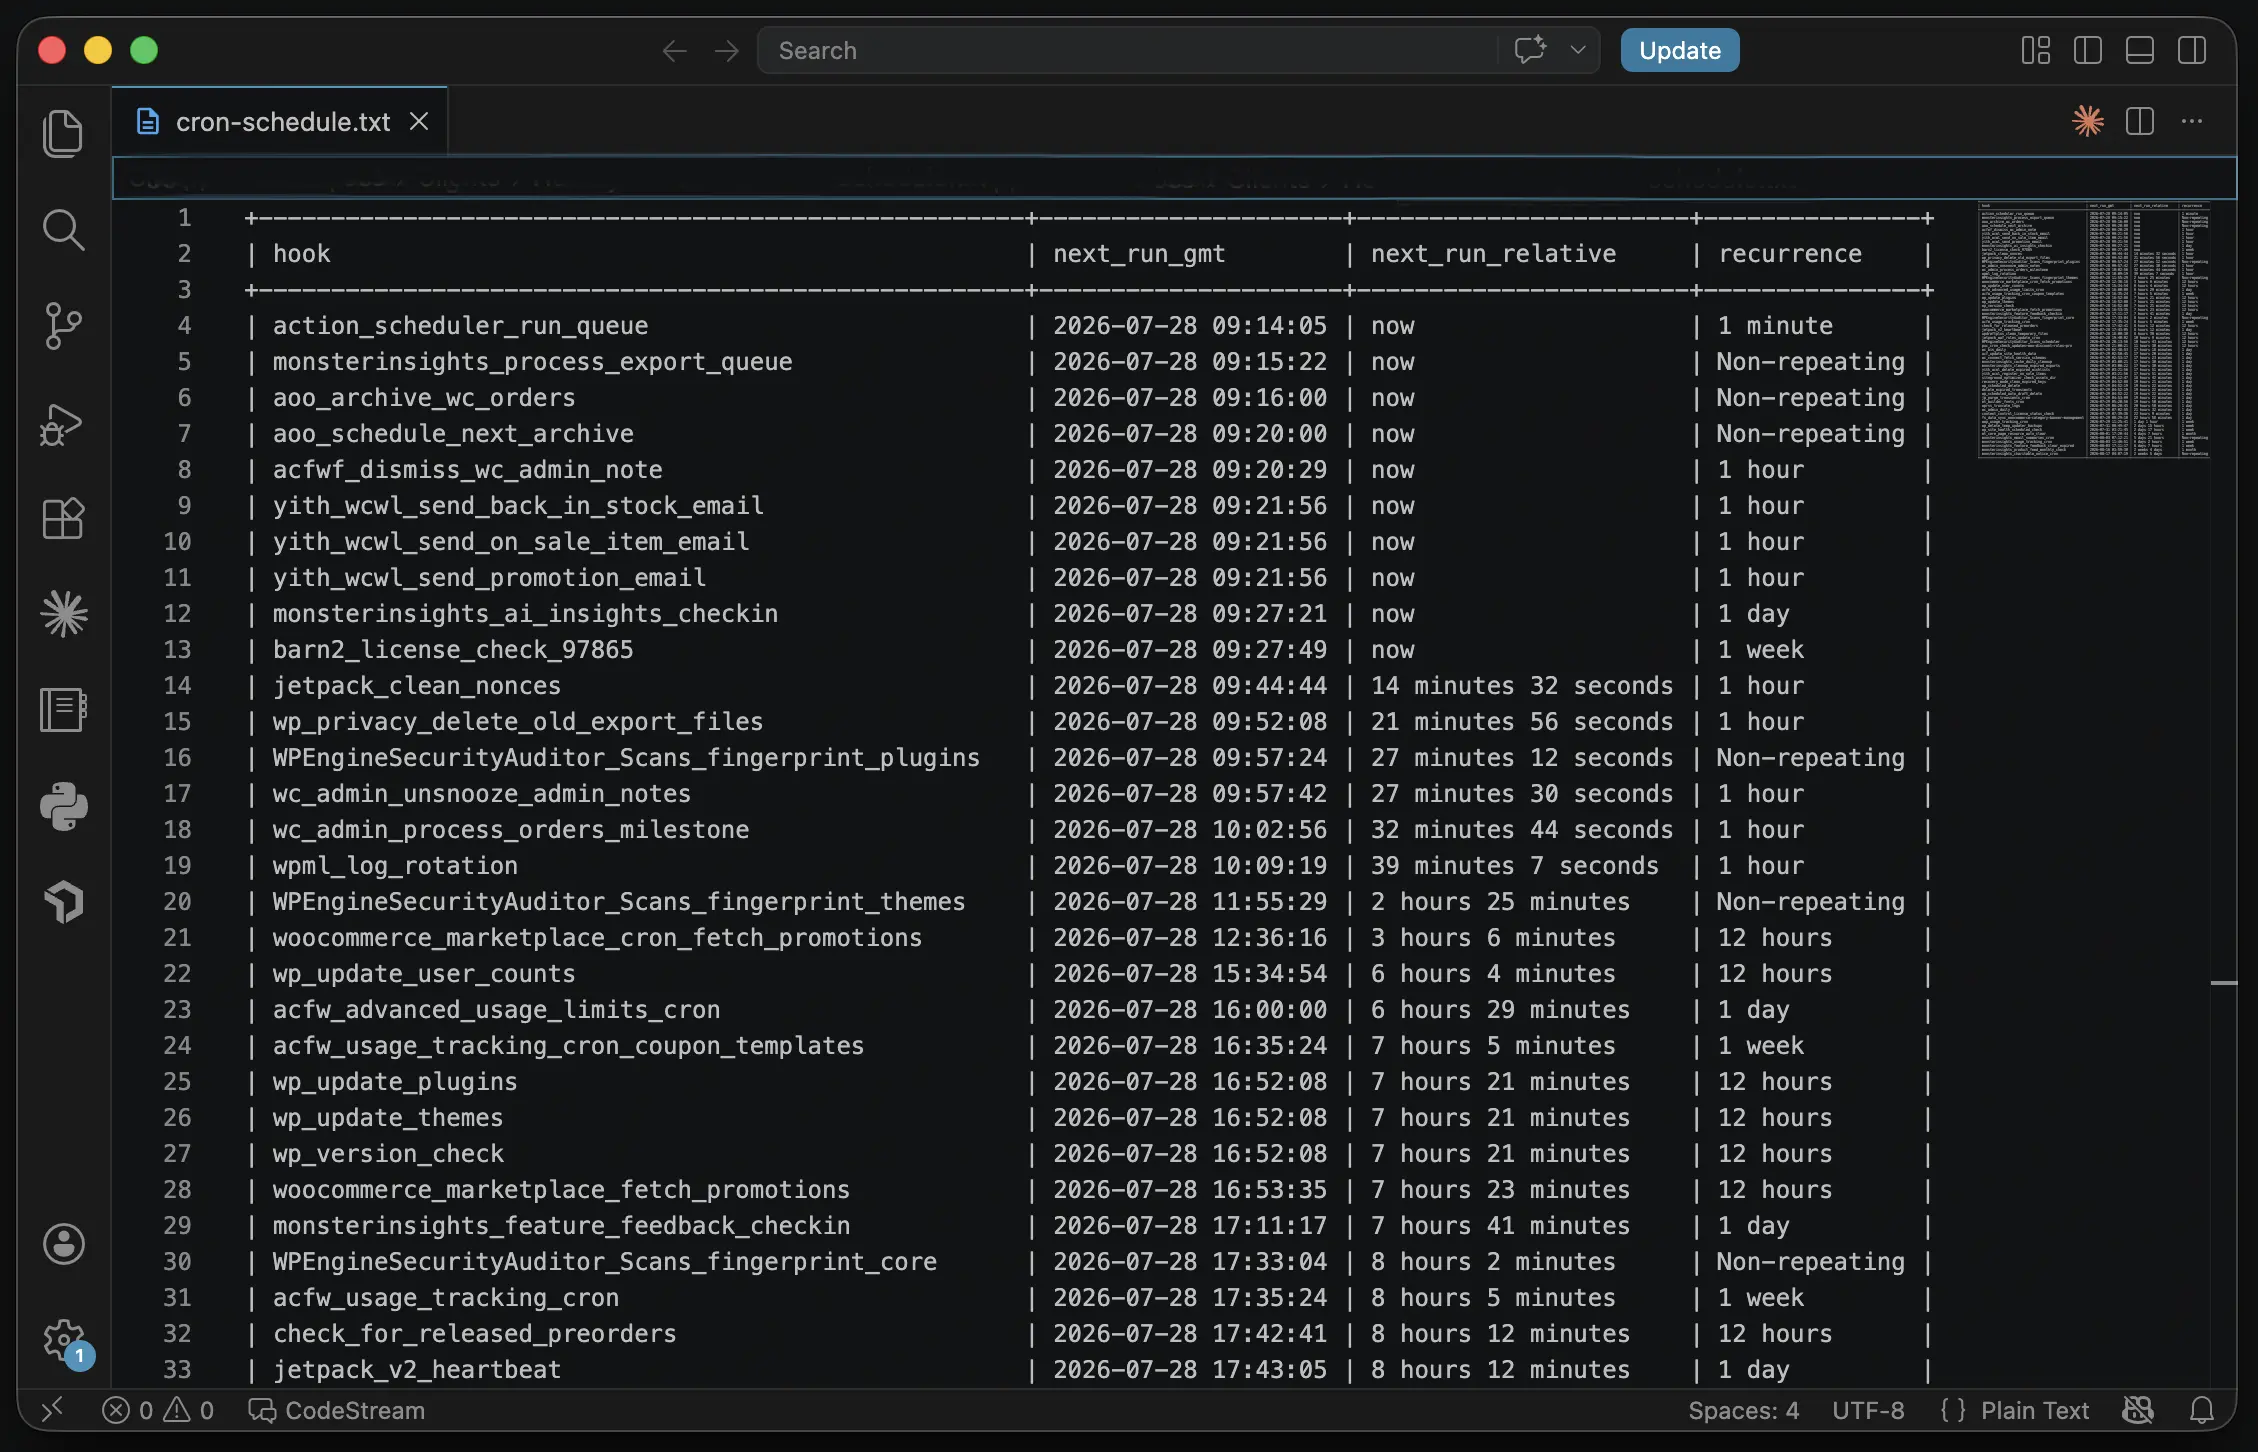
Task: Toggle the bottom panel
Action: tap(2140, 50)
